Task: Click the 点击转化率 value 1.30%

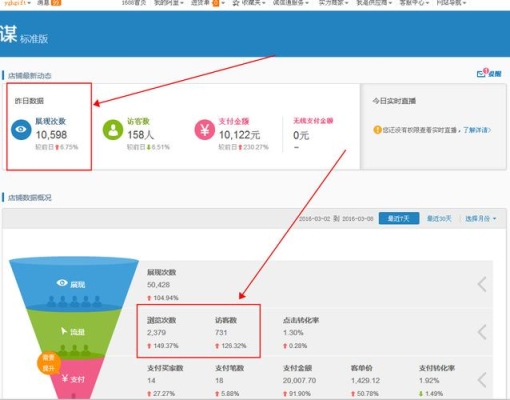Action: (293, 332)
